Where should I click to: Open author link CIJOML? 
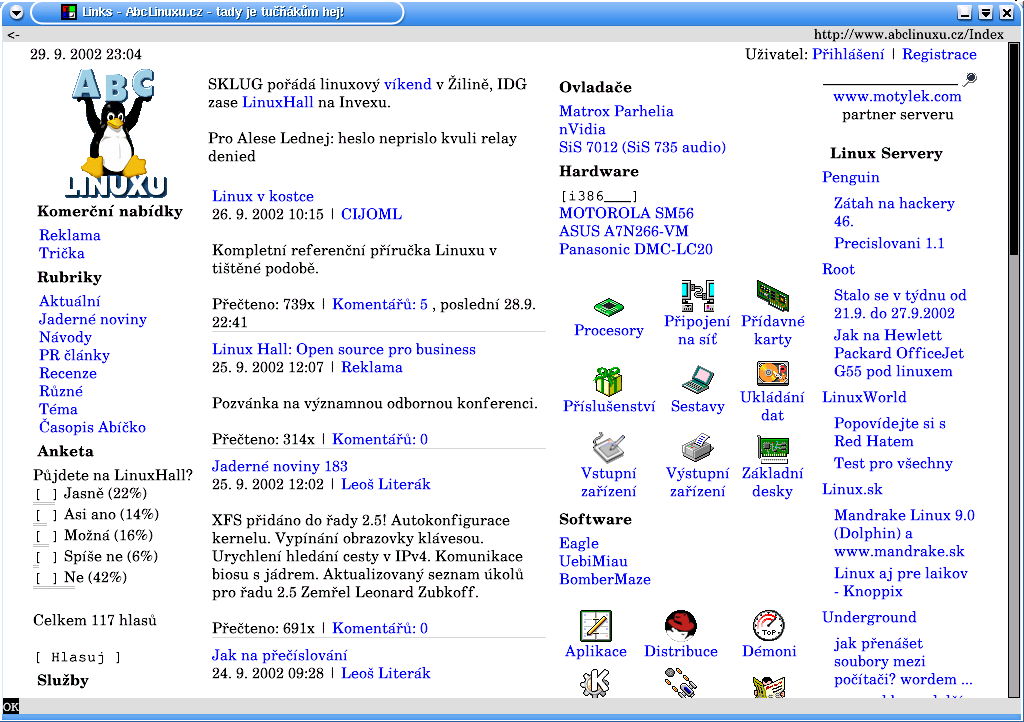point(372,214)
